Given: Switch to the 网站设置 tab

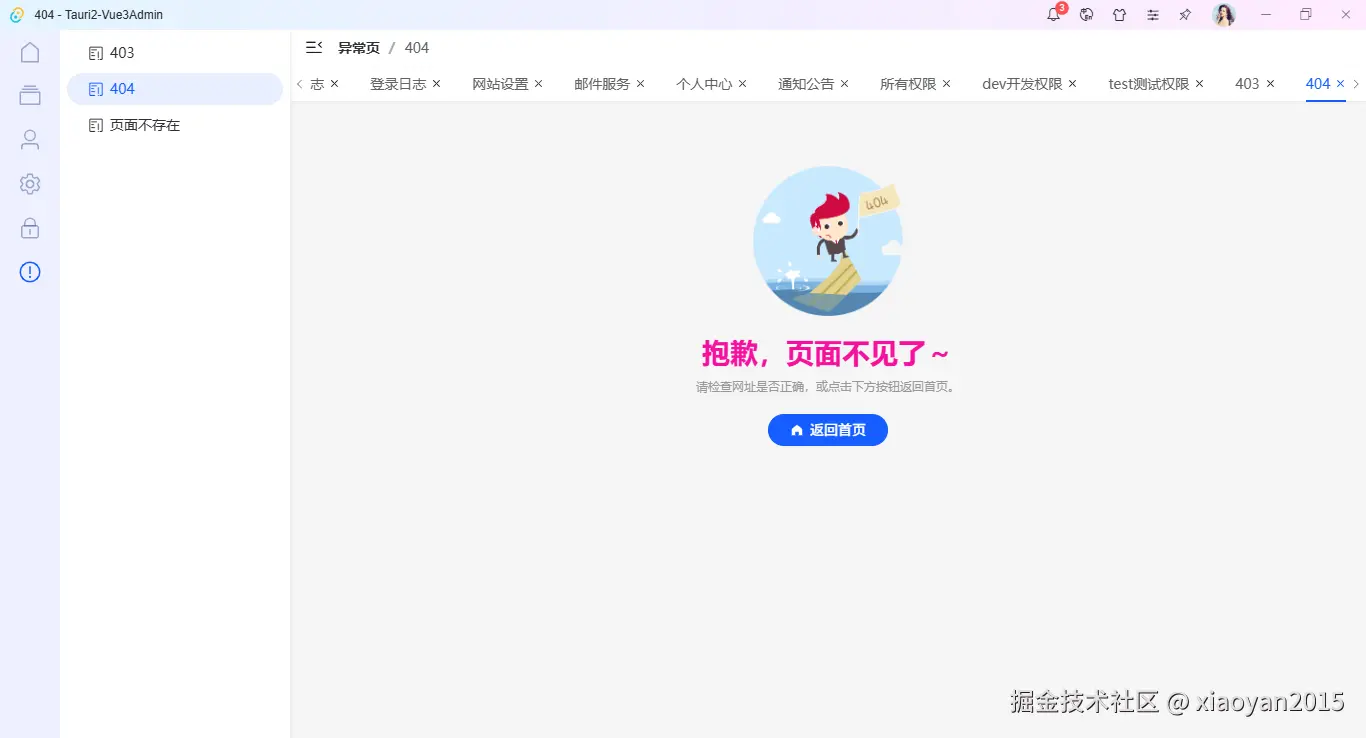Looking at the screenshot, I should (502, 84).
